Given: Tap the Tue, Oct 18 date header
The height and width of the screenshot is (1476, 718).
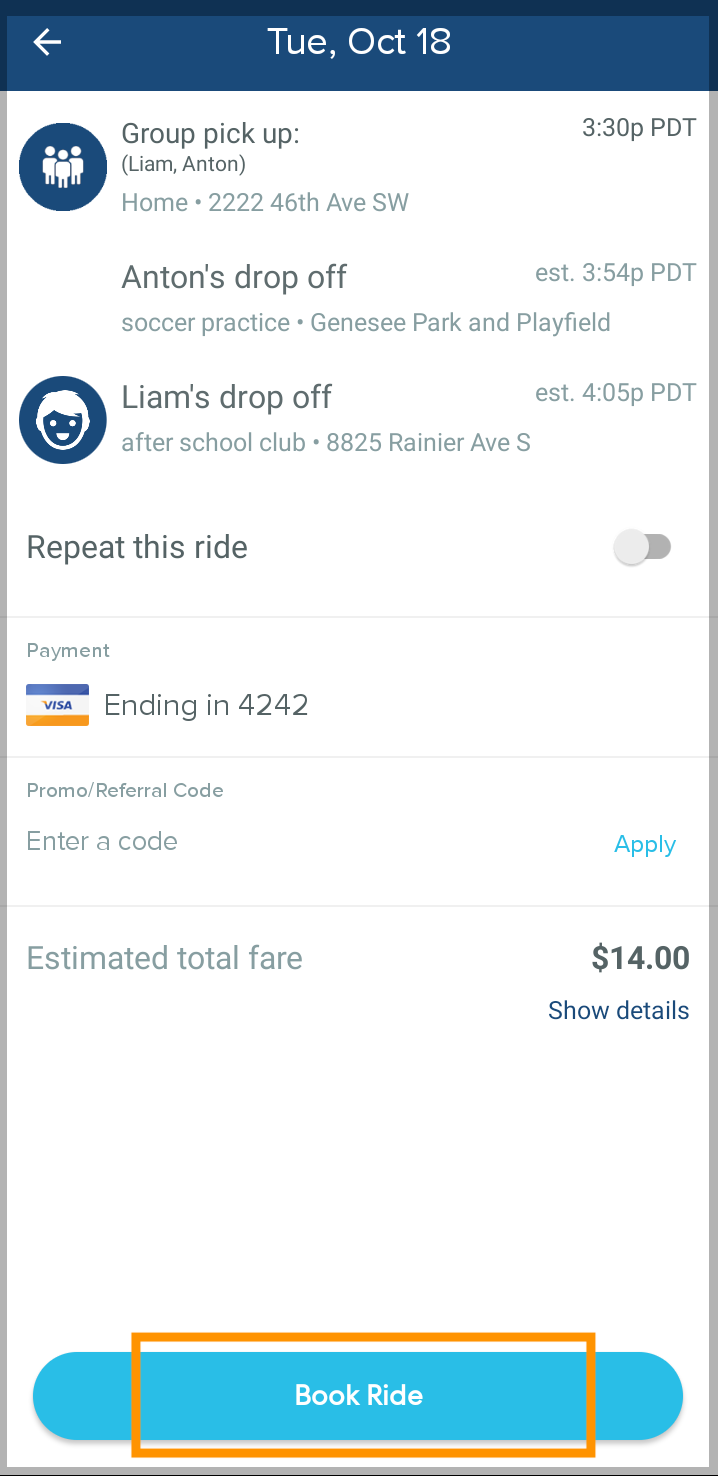Looking at the screenshot, I should [x=359, y=42].
